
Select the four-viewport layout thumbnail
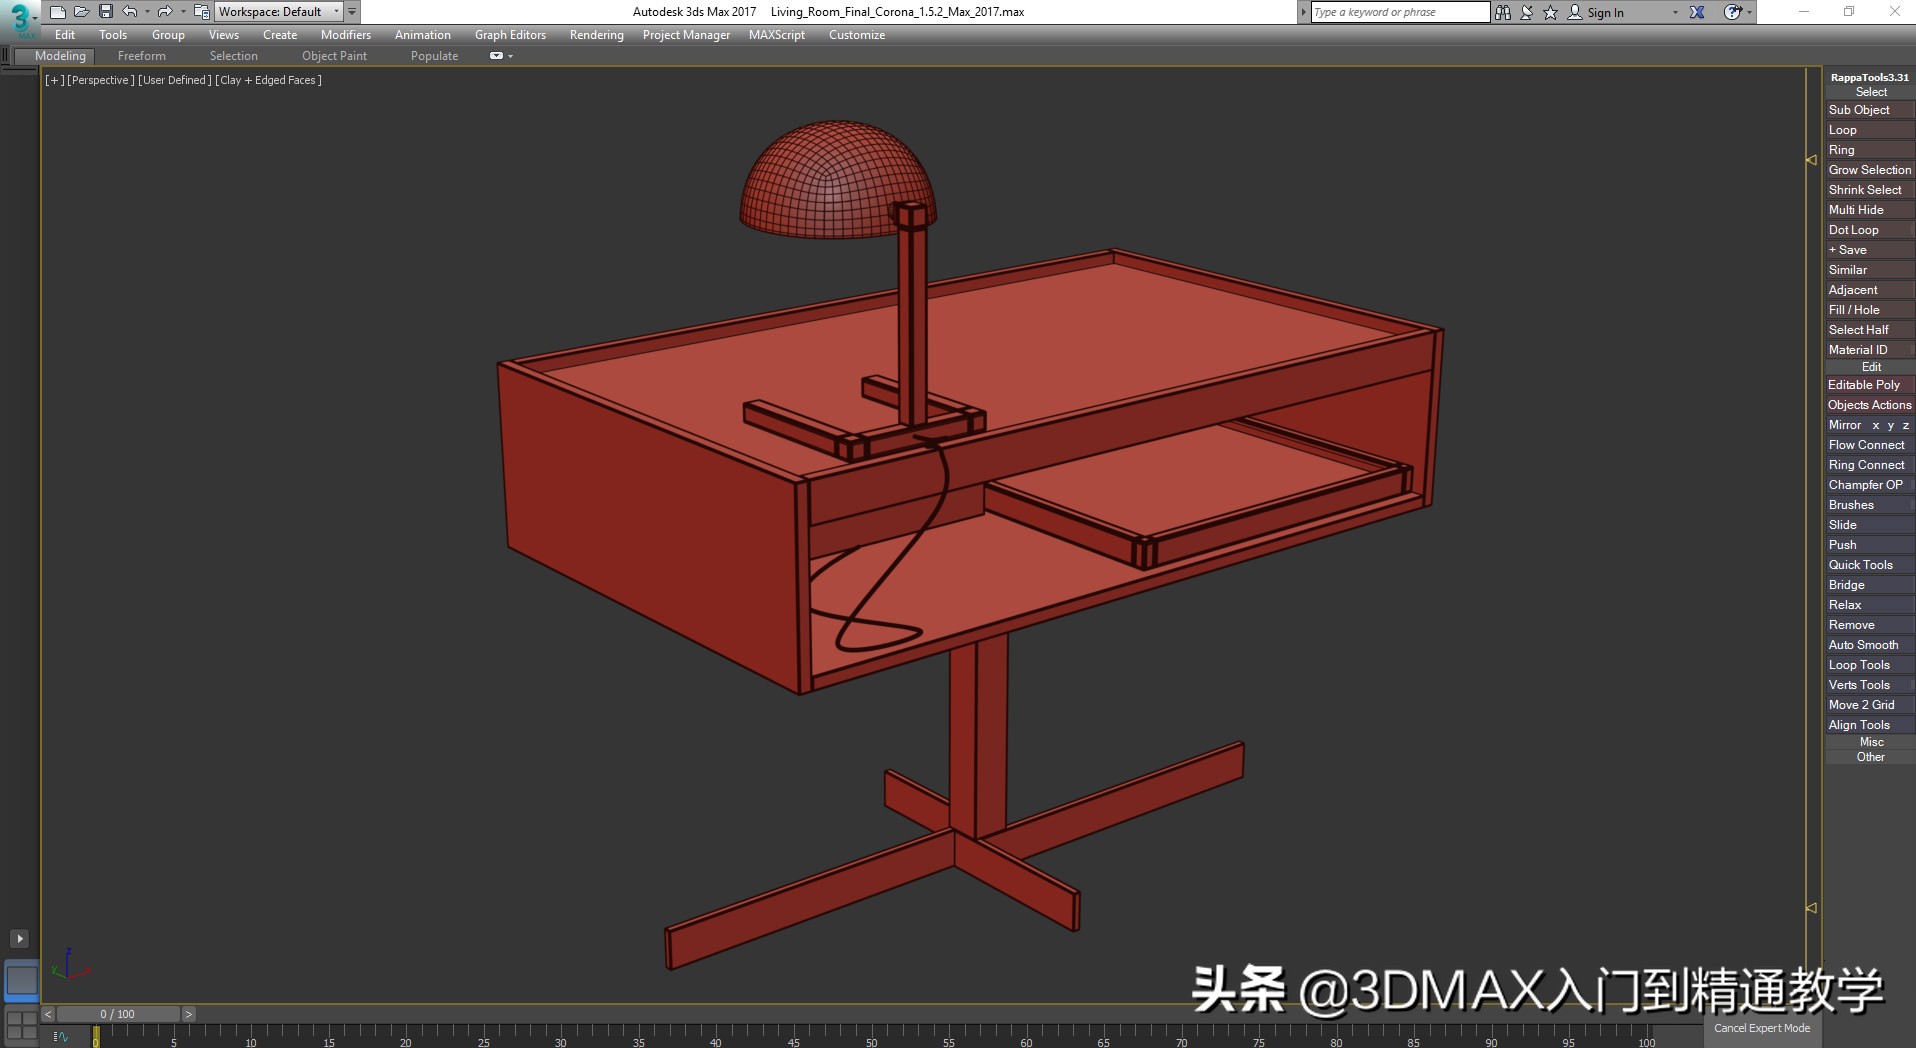point(22,1025)
